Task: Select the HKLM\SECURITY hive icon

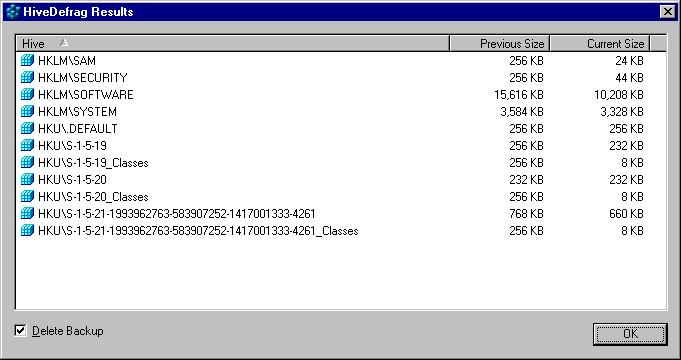Action: [27, 77]
